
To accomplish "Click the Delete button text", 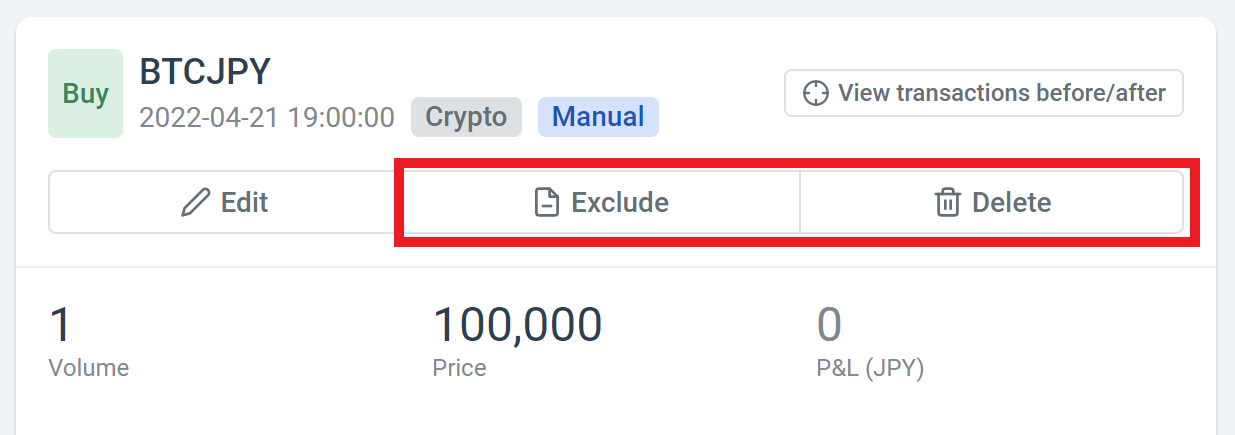I will click(x=1011, y=203).
